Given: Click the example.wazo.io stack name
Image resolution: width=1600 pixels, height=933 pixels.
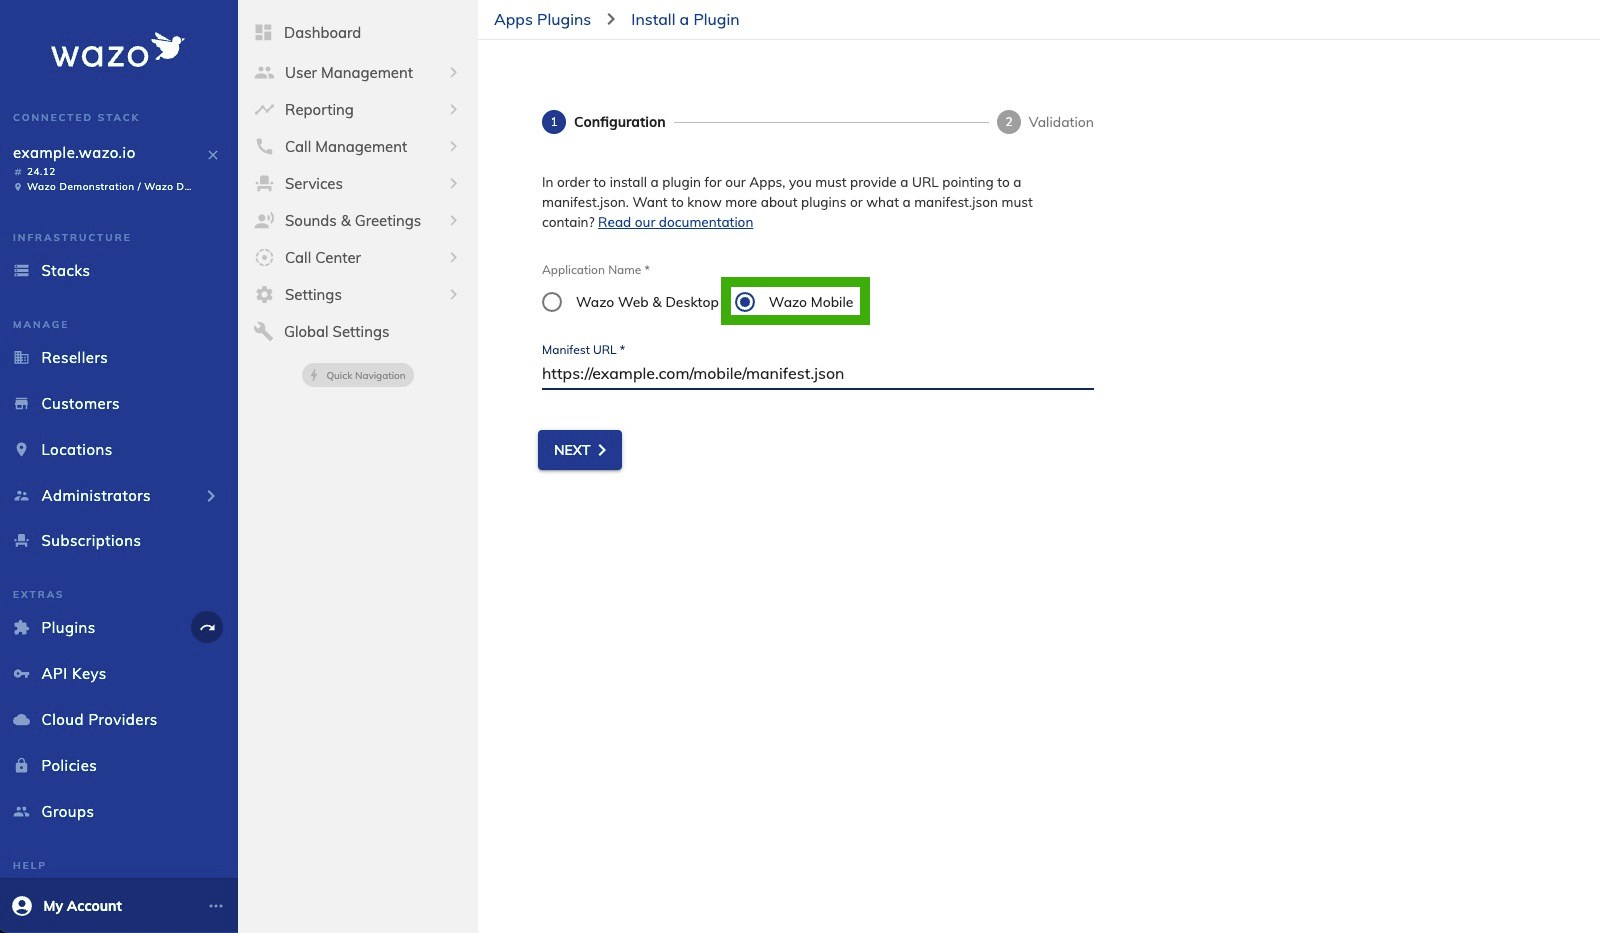Looking at the screenshot, I should pyautogui.click(x=74, y=153).
